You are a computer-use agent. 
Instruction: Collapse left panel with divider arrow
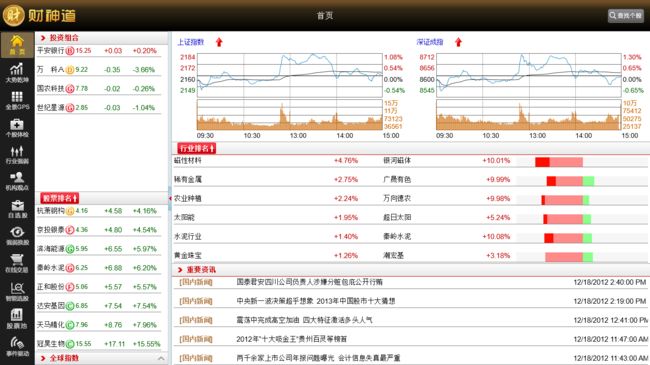(170, 199)
